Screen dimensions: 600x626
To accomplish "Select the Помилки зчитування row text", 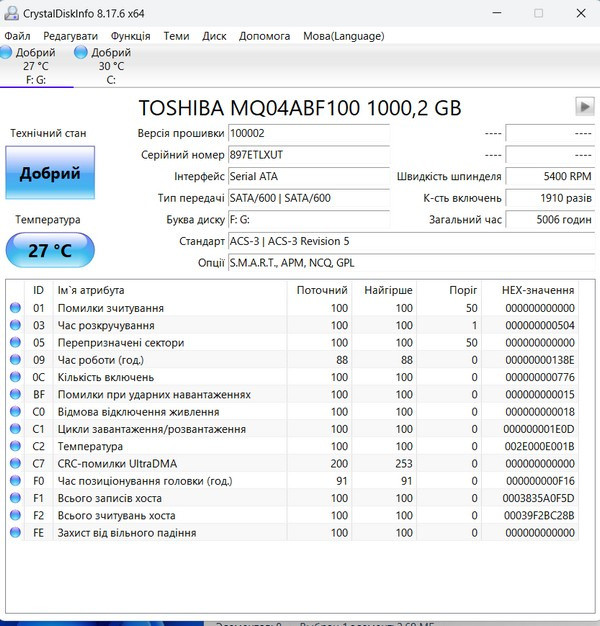I will pos(111,308).
